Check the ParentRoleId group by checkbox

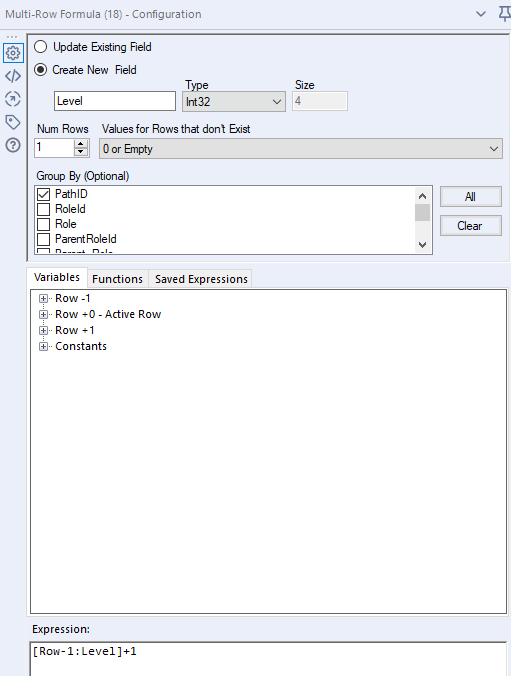coord(44,239)
